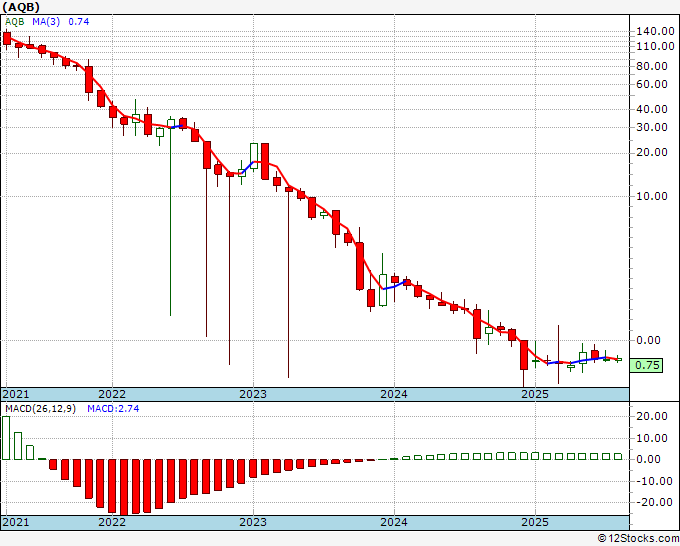Screen dimensions: 680x546
Task: Click the first red candlestick in 2021
Action: [x=7, y=38]
